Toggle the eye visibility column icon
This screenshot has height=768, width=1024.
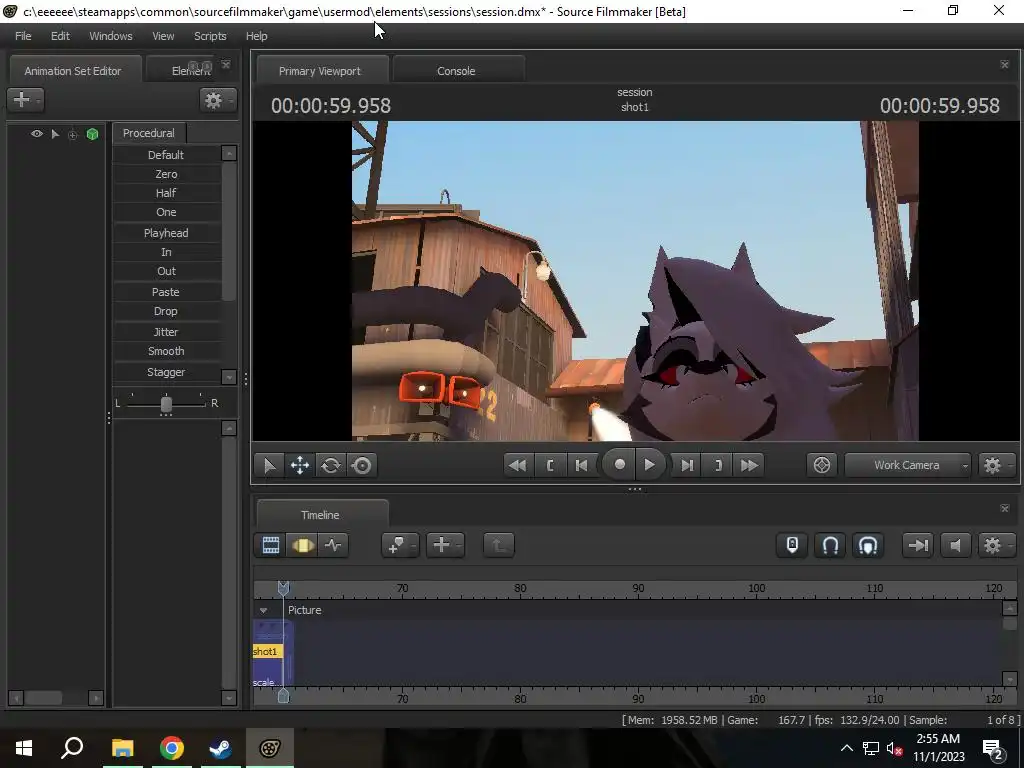(x=37, y=134)
